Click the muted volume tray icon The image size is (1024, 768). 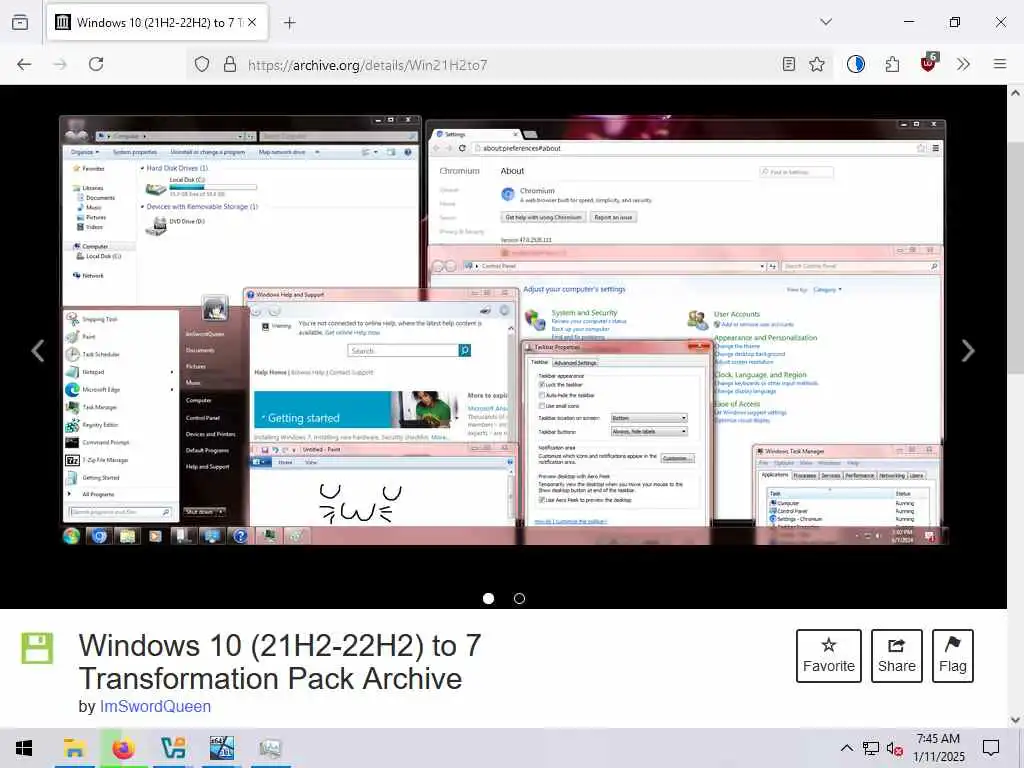(x=895, y=748)
